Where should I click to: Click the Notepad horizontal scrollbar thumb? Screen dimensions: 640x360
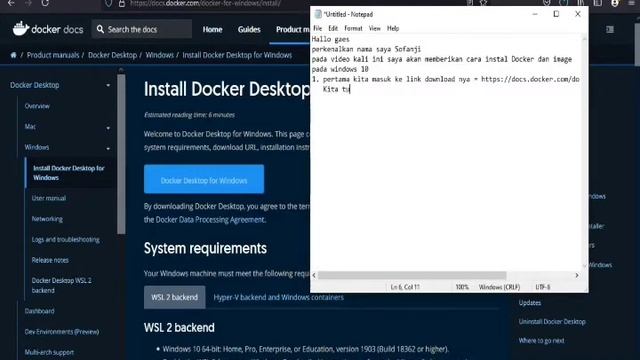pyautogui.click(x=412, y=276)
